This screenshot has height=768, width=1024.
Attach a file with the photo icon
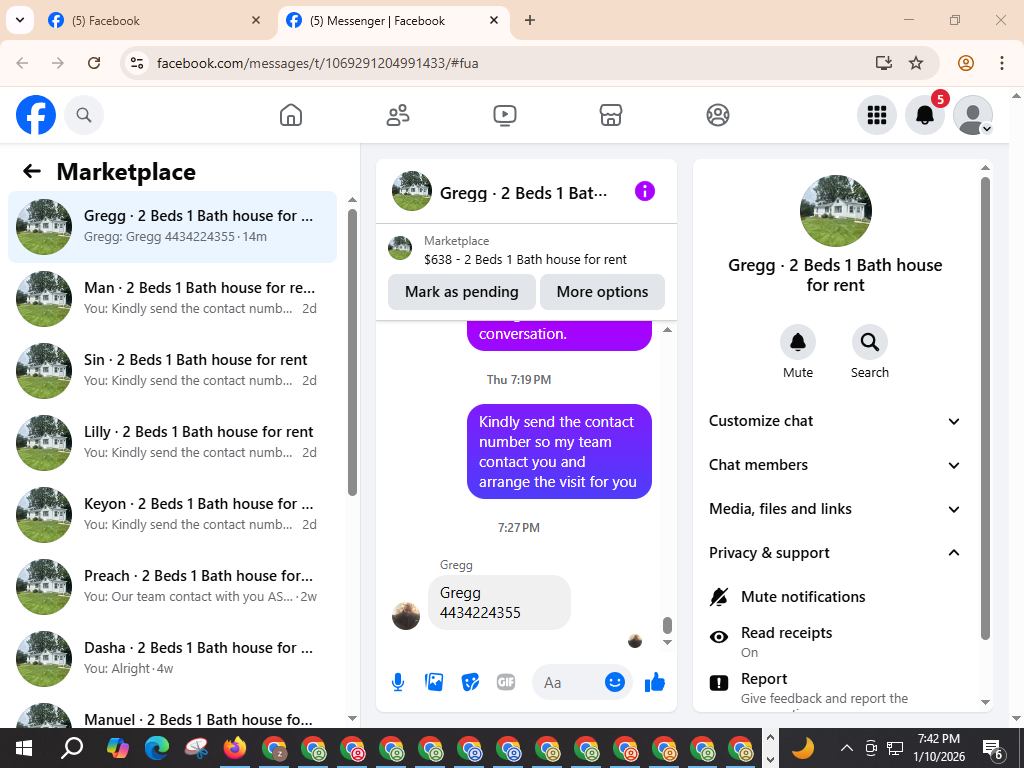434,682
